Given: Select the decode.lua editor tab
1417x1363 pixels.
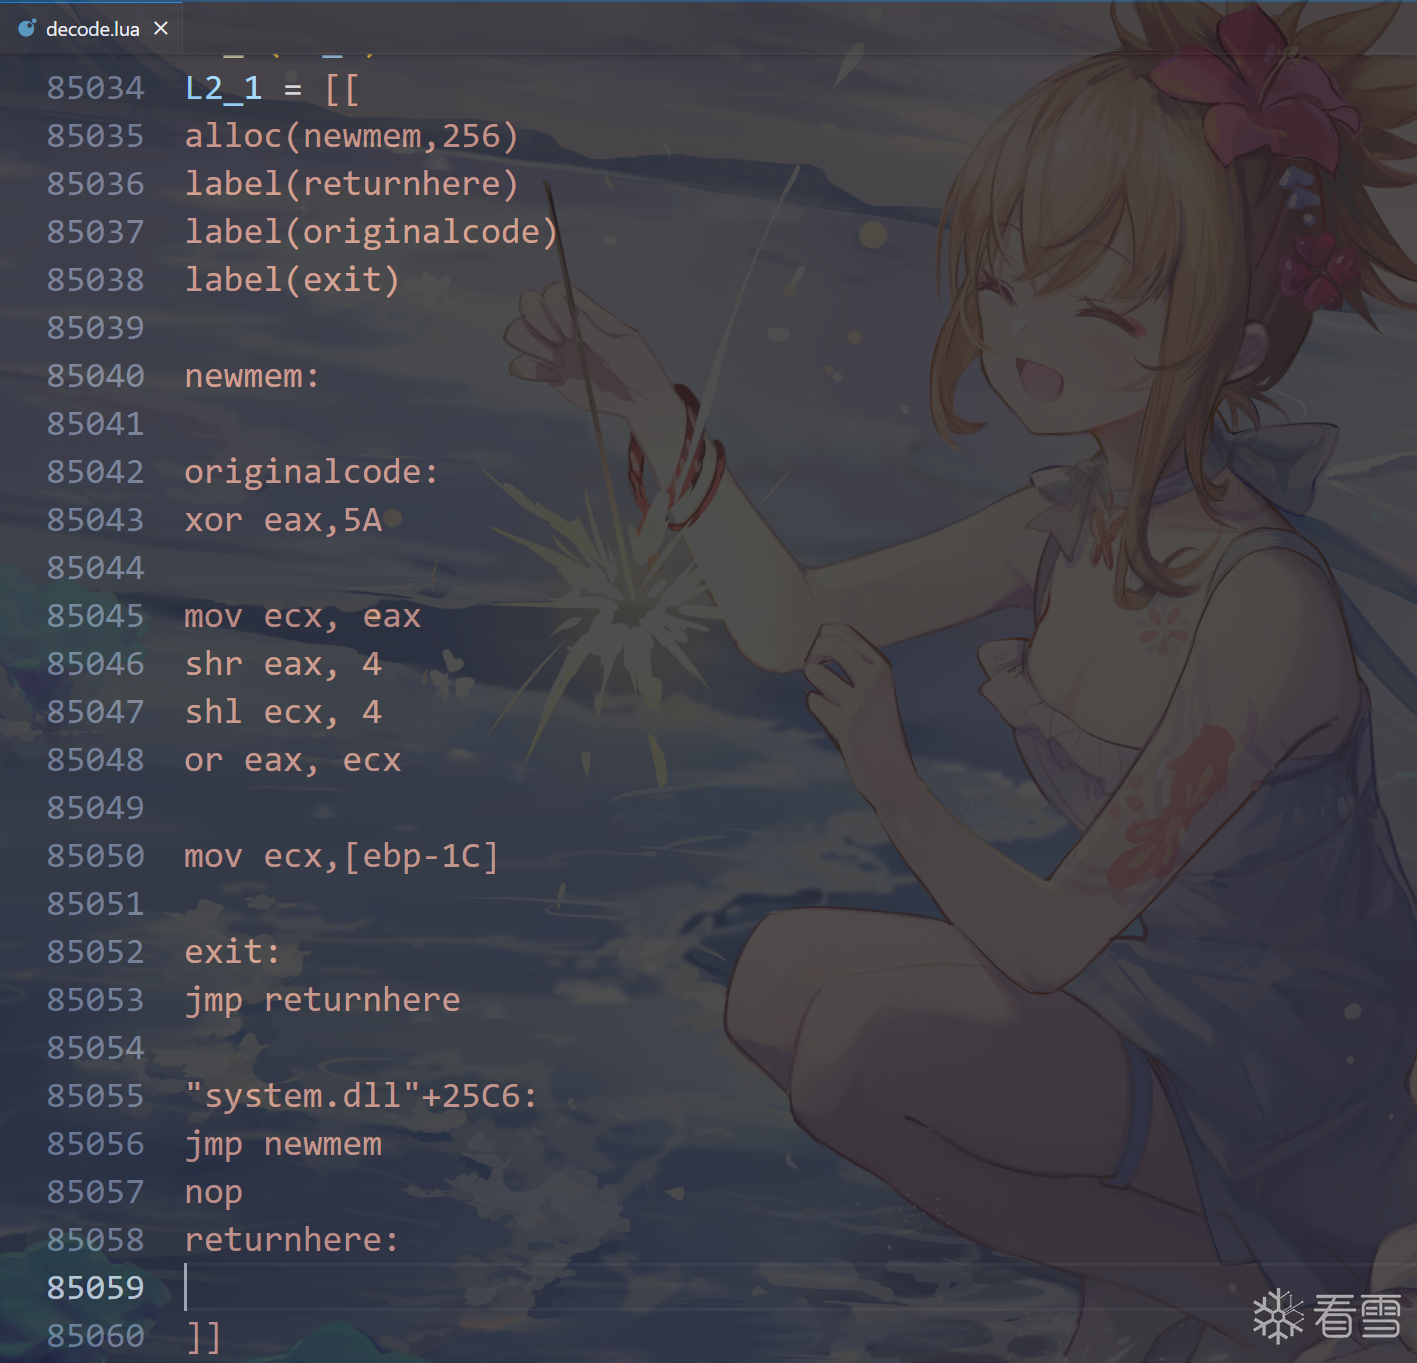Looking at the screenshot, I should tap(92, 28).
